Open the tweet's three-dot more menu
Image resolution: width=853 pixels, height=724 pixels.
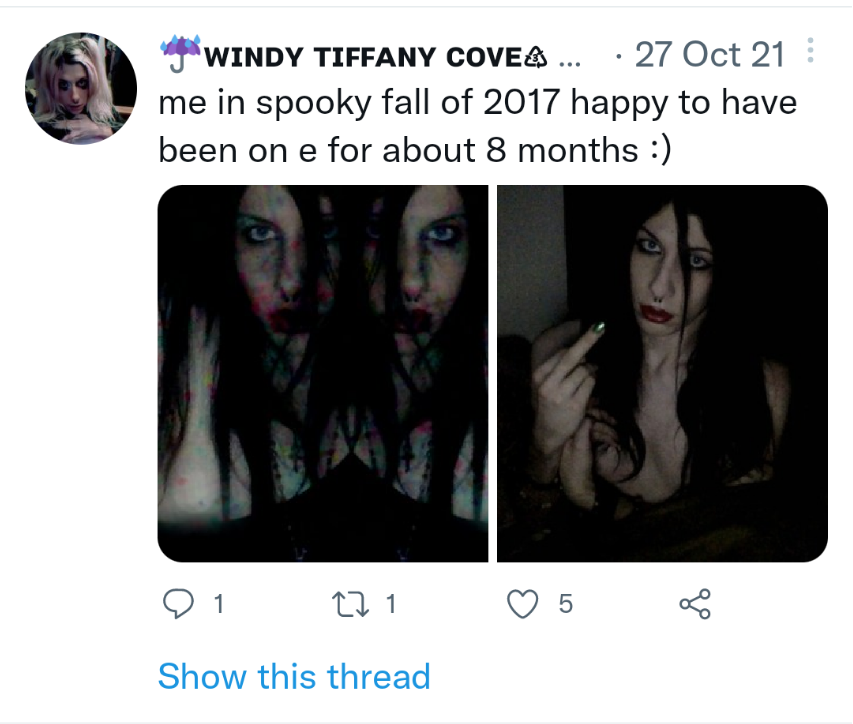point(810,51)
